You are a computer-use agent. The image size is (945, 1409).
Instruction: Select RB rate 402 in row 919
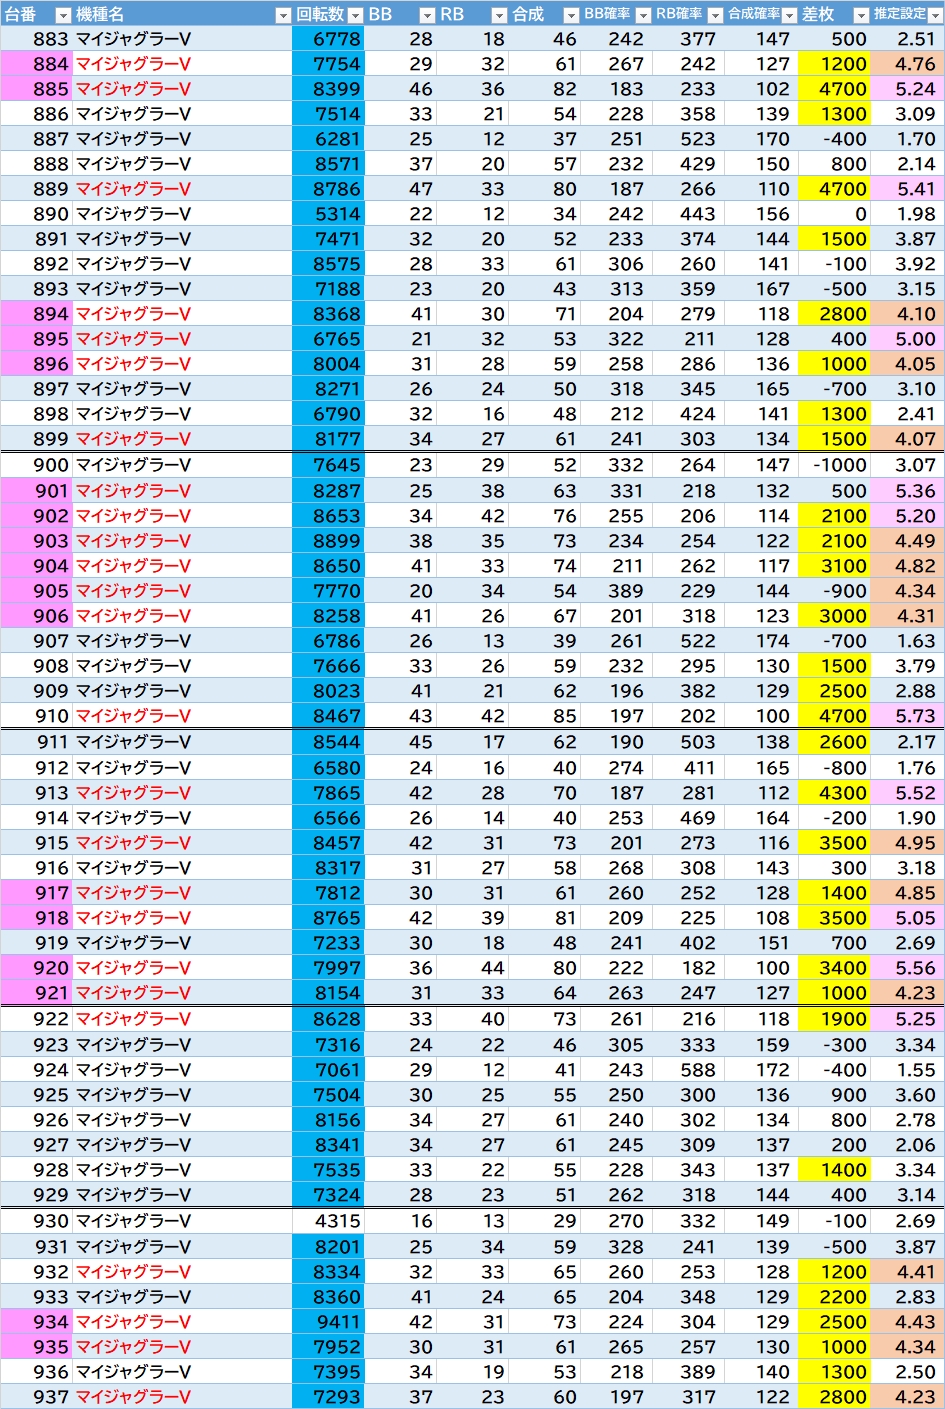[x=689, y=943]
